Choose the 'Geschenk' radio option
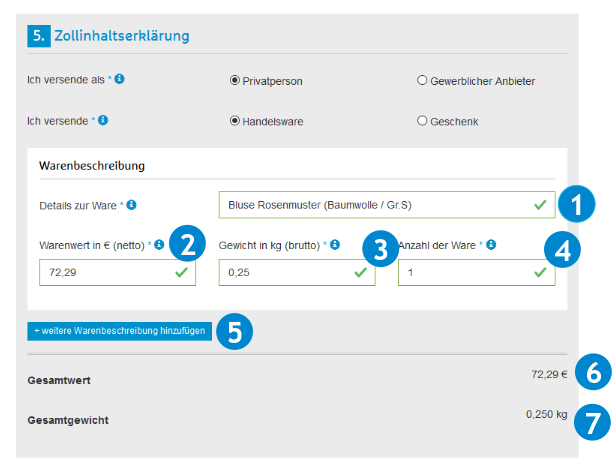The image size is (615, 476). click(422, 122)
